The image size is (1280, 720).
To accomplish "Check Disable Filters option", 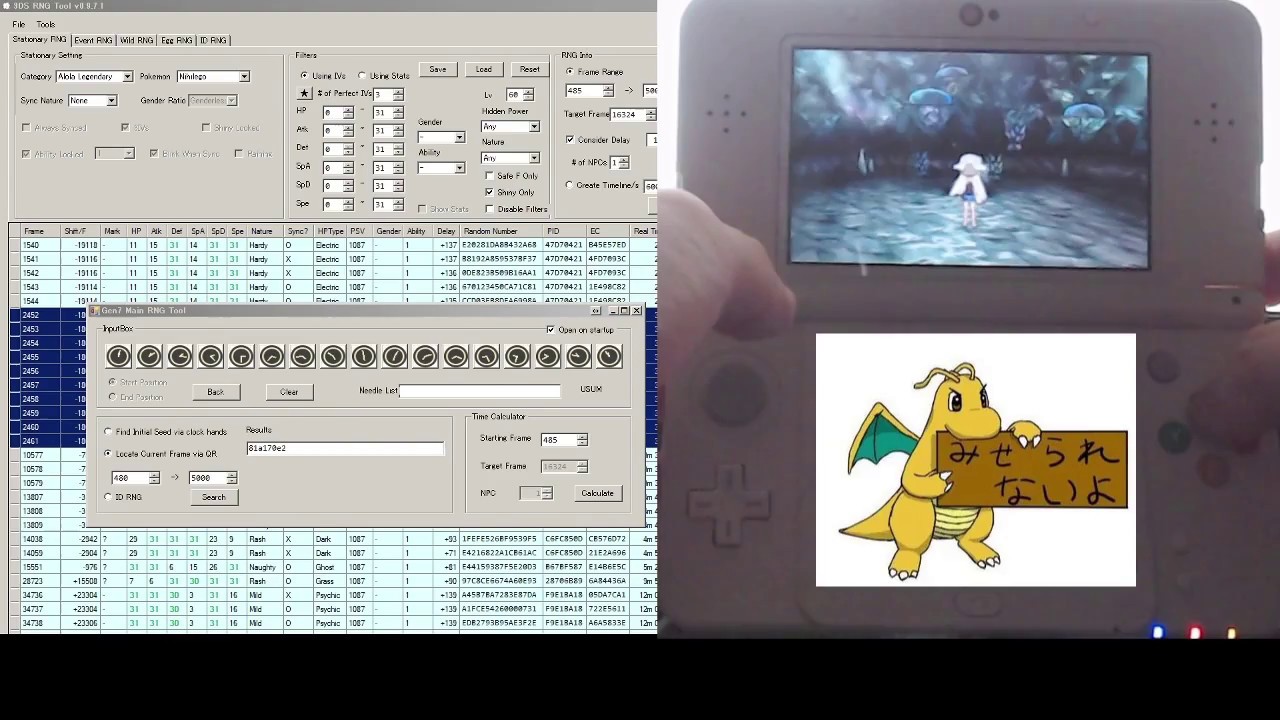I will (516, 209).
